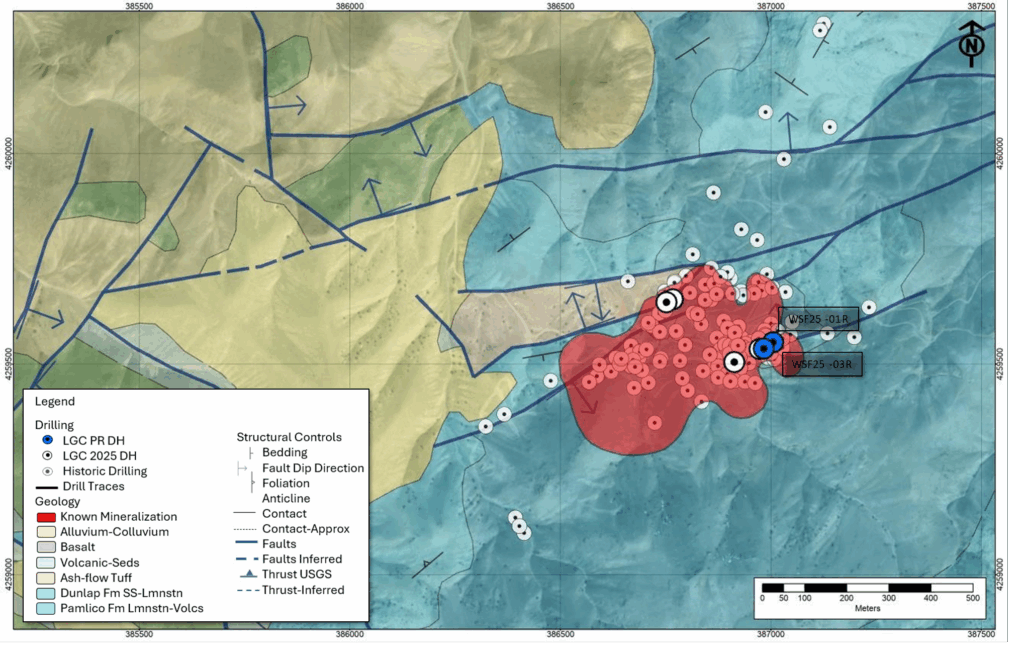Choose the Pamlico Fm Lmnstn-Volcs swatch
The height and width of the screenshot is (658, 1024).
[48, 608]
